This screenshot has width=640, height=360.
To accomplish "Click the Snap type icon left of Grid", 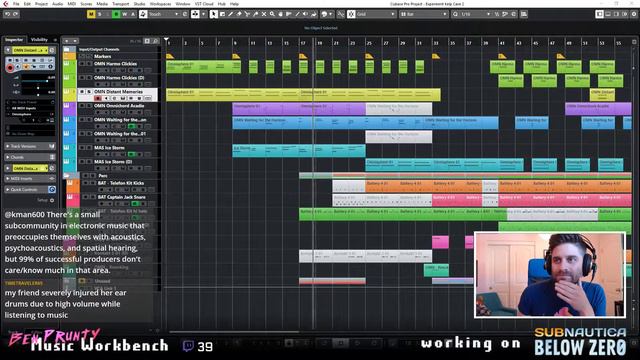I will (x=351, y=14).
